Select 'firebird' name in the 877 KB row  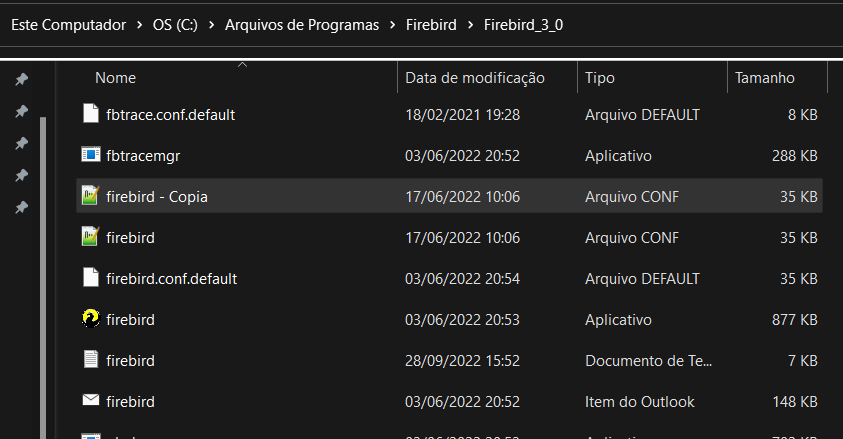click(x=130, y=320)
